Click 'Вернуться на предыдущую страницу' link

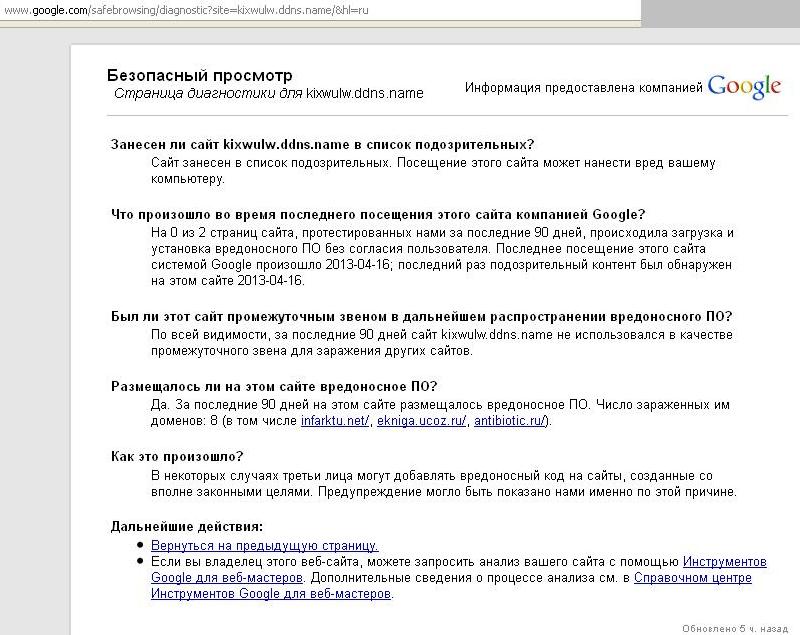[264, 546]
